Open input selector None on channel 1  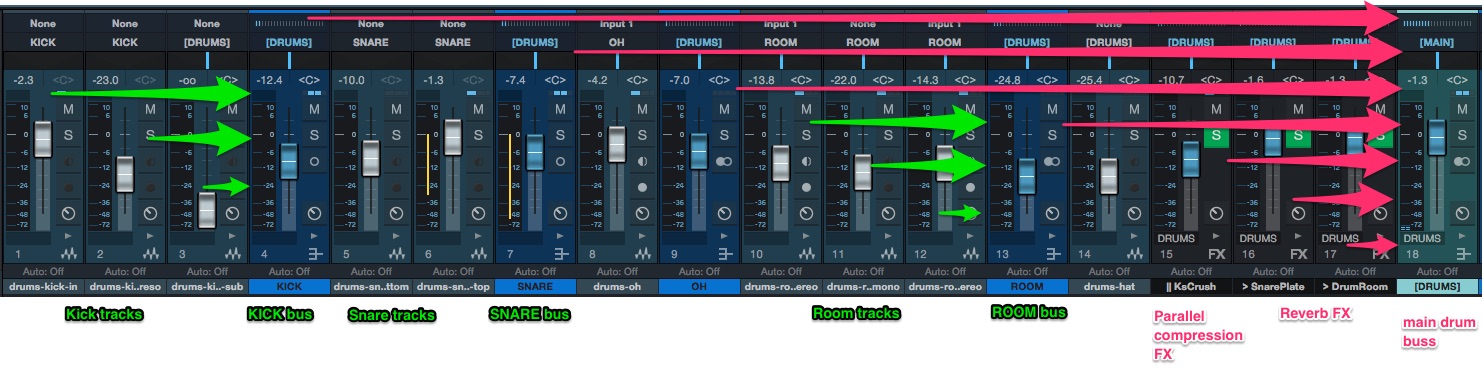tap(42, 23)
